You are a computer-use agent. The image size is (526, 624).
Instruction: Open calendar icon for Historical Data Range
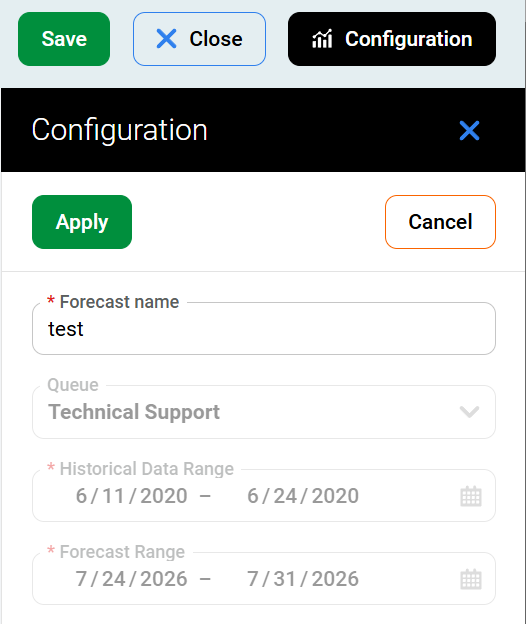(471, 496)
